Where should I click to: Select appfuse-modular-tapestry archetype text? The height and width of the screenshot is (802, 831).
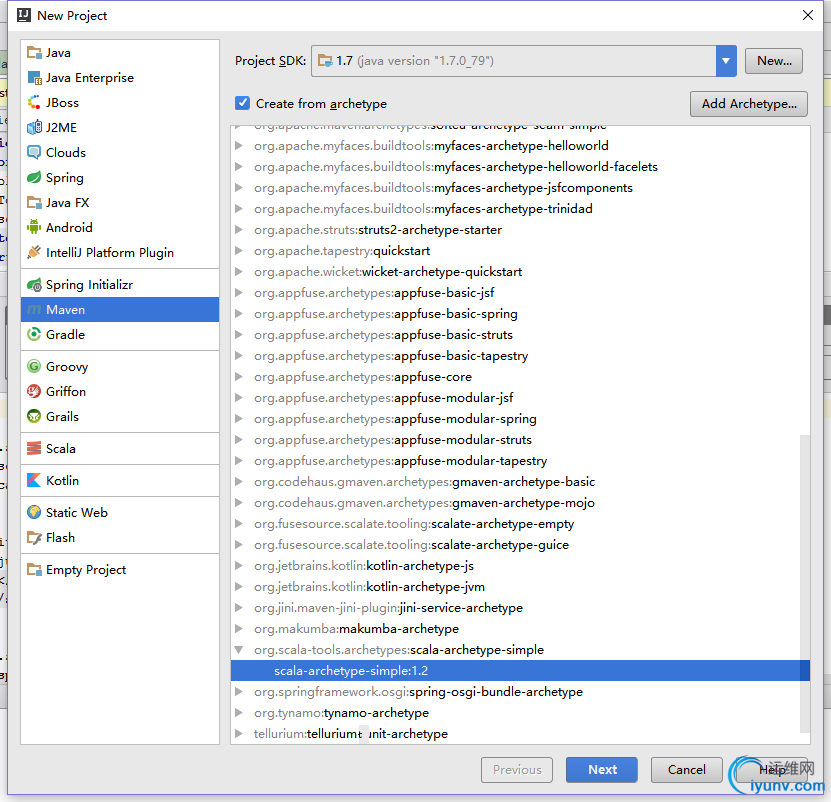471,461
